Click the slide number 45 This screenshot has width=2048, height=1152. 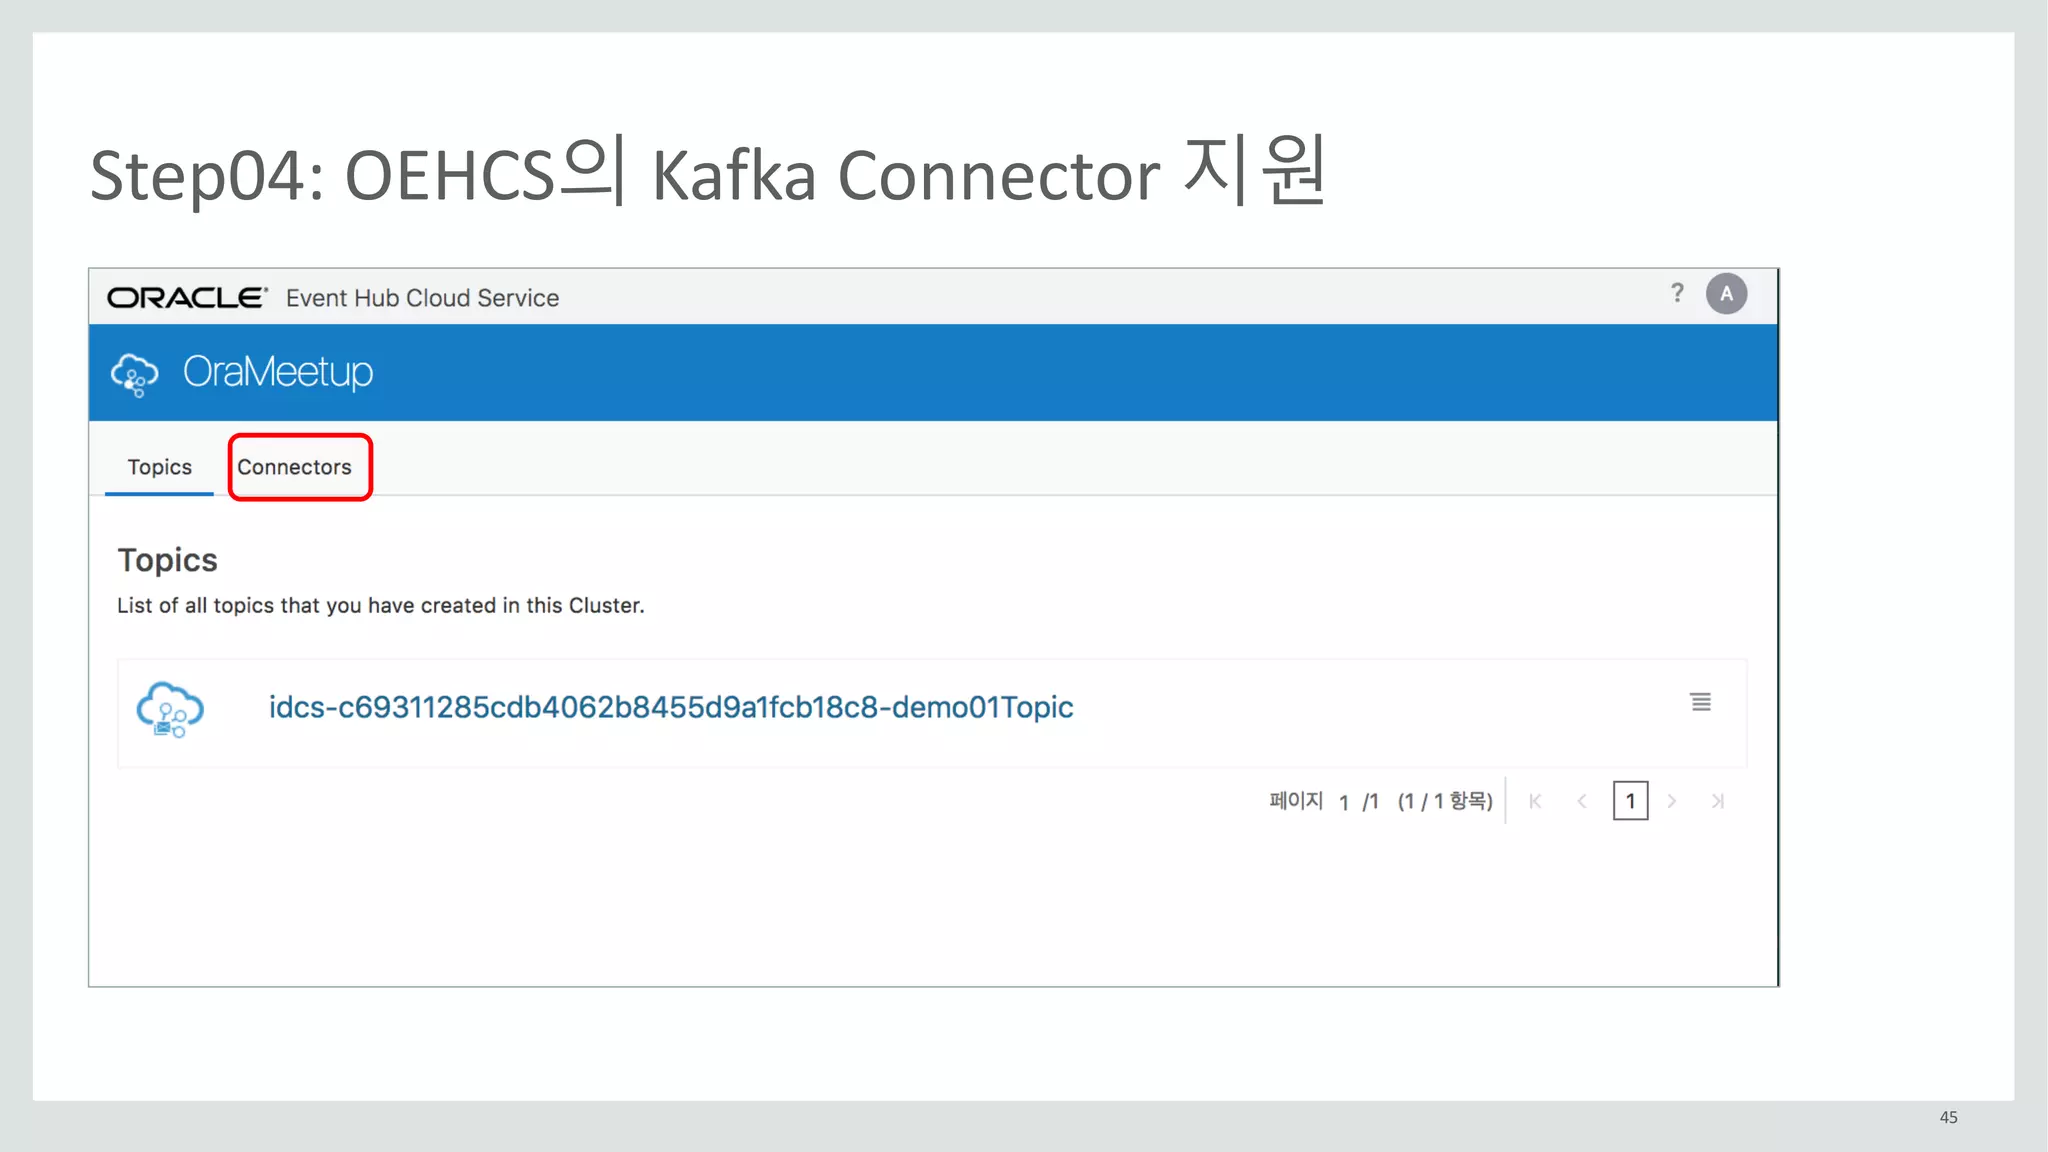click(1948, 1117)
